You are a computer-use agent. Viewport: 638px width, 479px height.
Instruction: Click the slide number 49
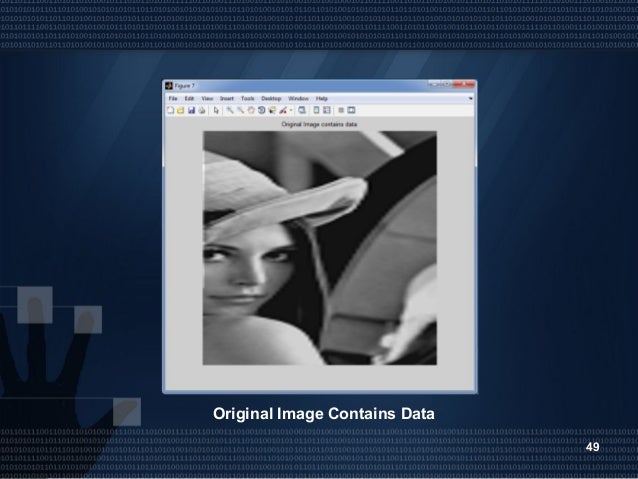point(592,447)
